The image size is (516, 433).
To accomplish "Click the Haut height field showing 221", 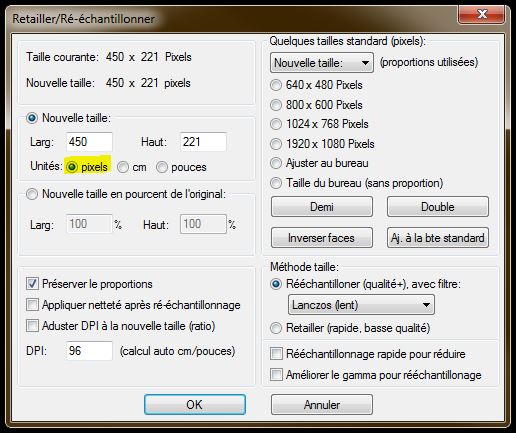I will coord(203,142).
